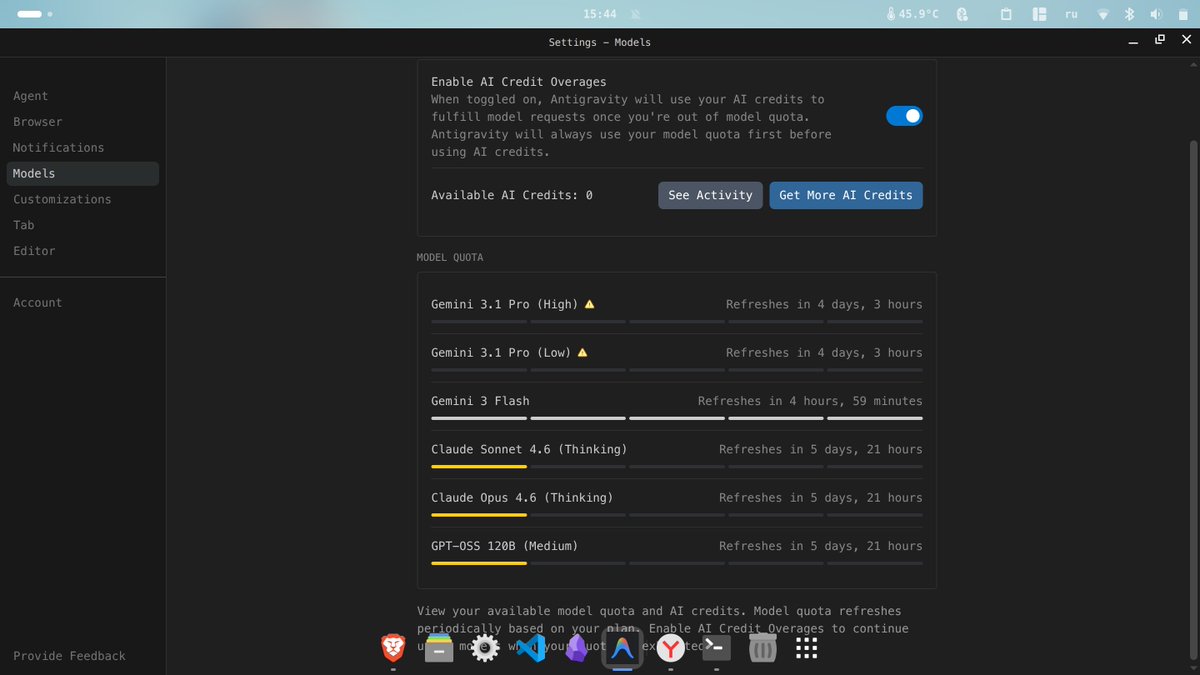Show the applications grid in dock

[x=807, y=648]
